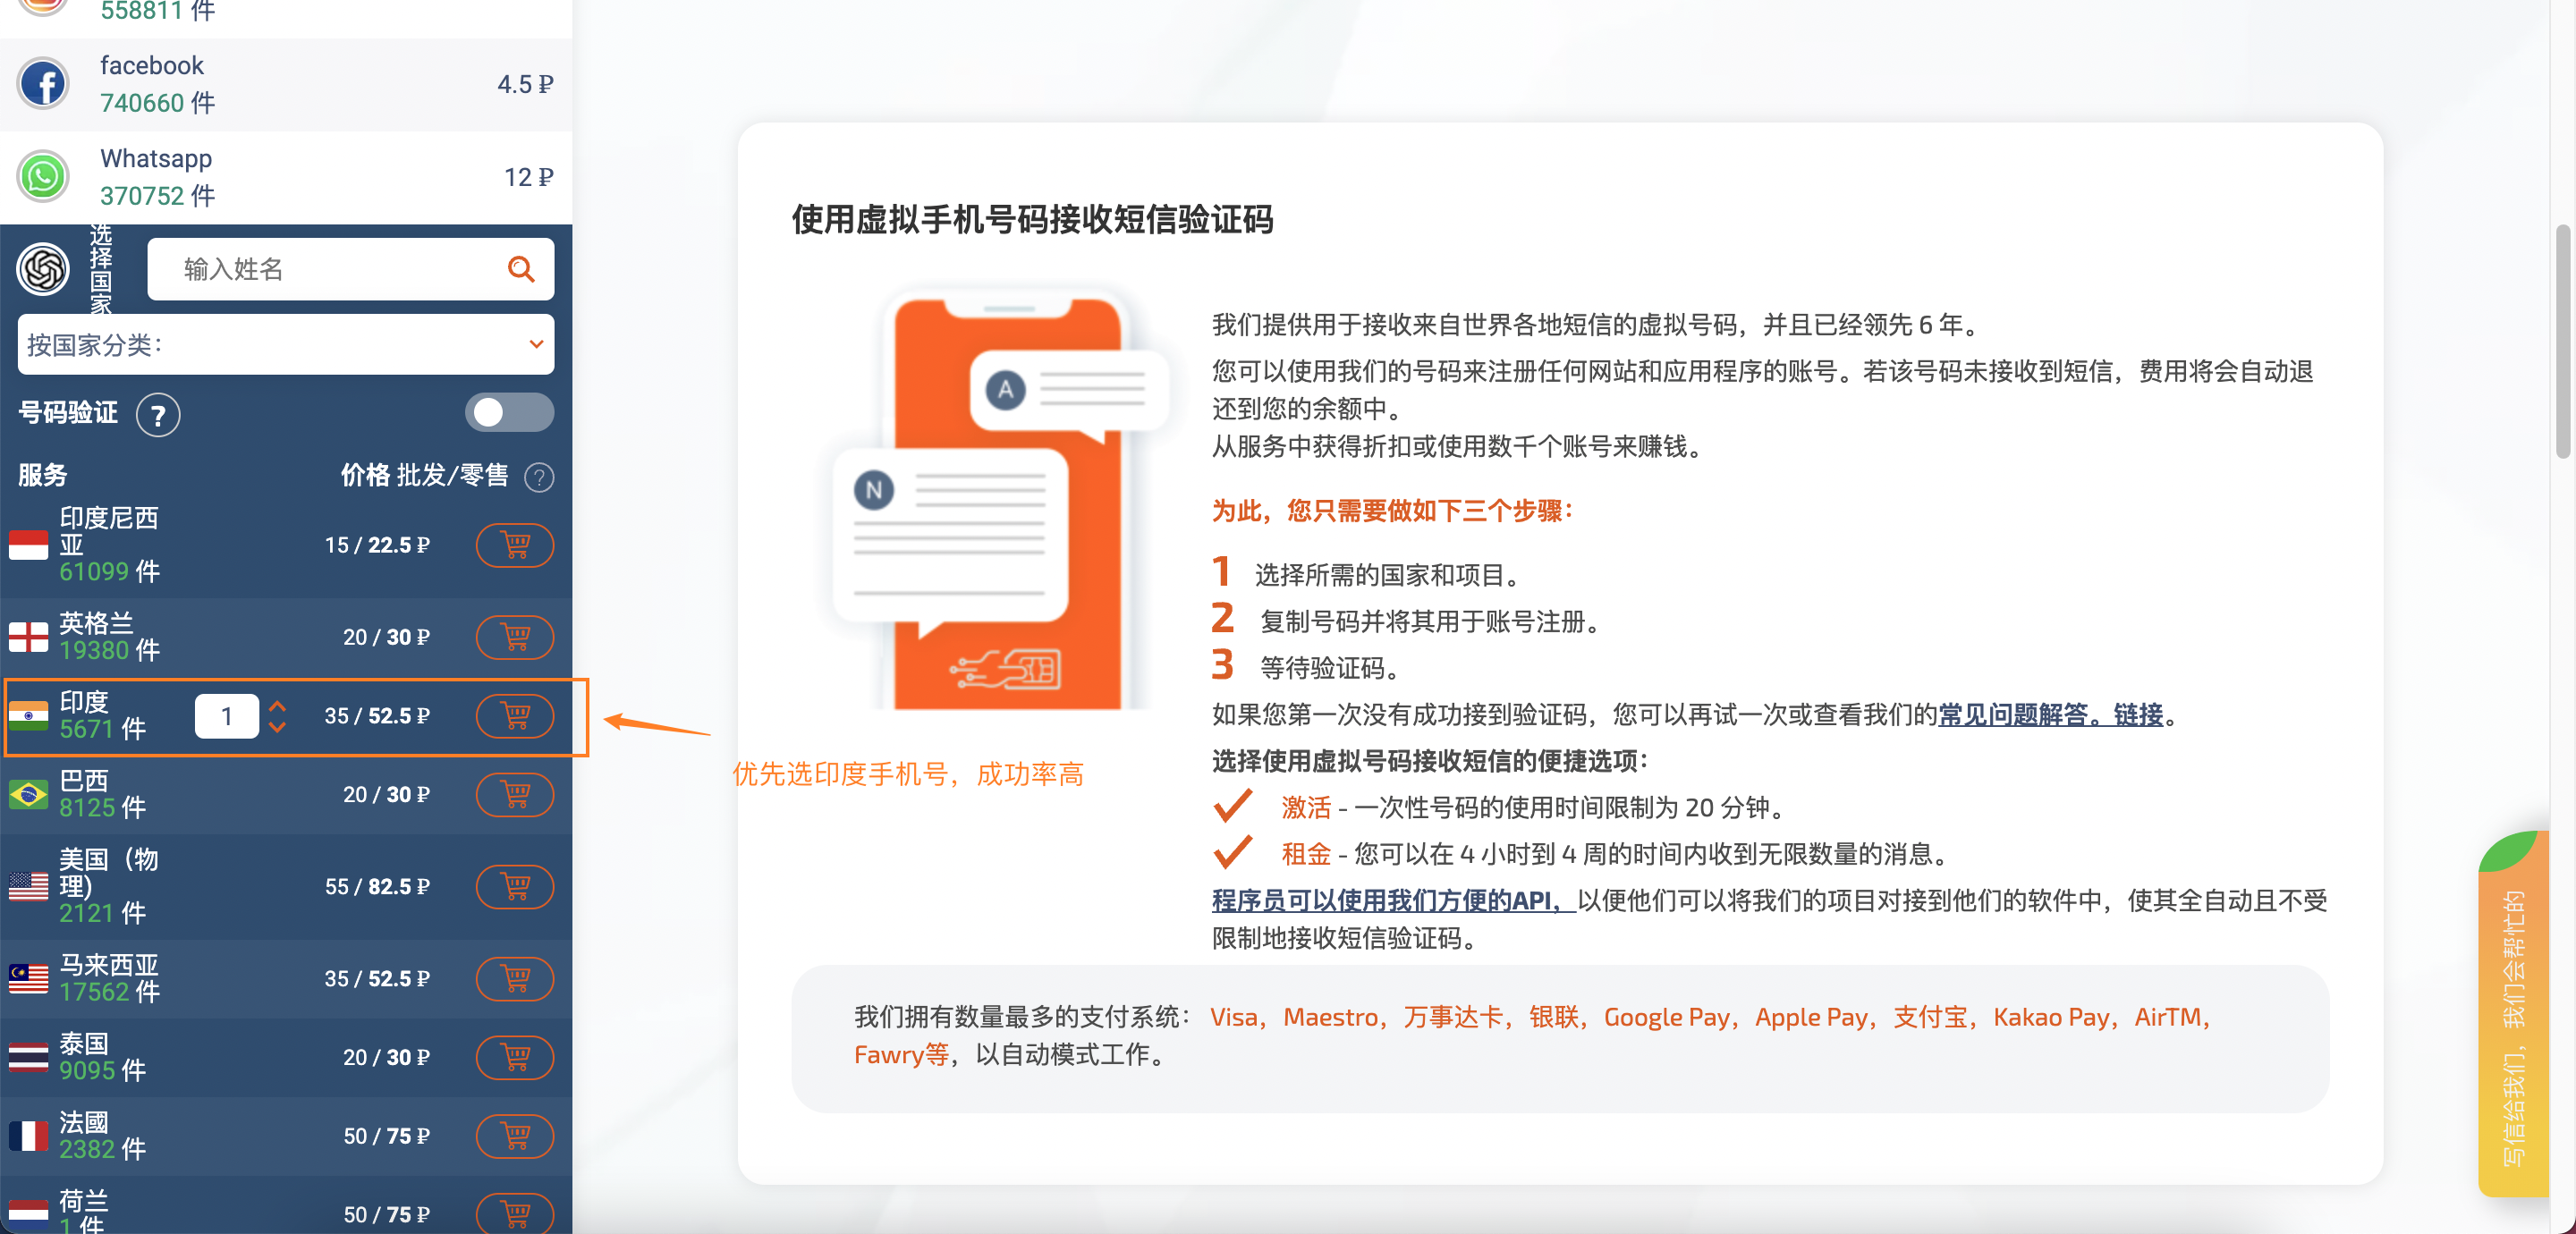Add the Brazil number via its cart icon
2576x1234 pixels.
tap(515, 795)
